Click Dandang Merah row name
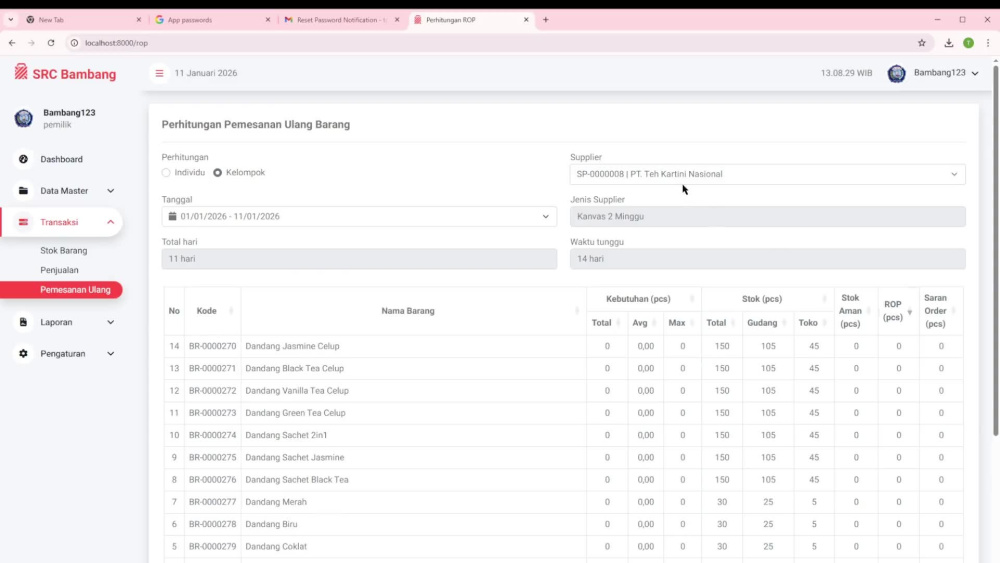 pos(276,502)
